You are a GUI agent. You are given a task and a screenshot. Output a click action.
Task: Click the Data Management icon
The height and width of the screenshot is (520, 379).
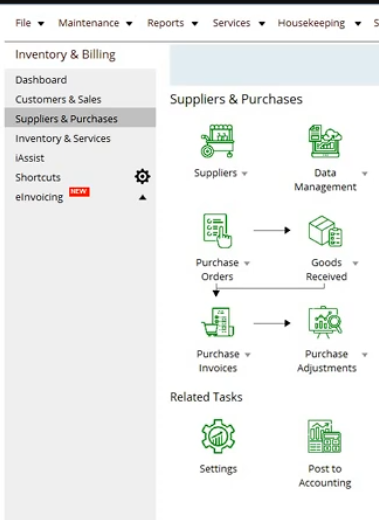pos(325,141)
